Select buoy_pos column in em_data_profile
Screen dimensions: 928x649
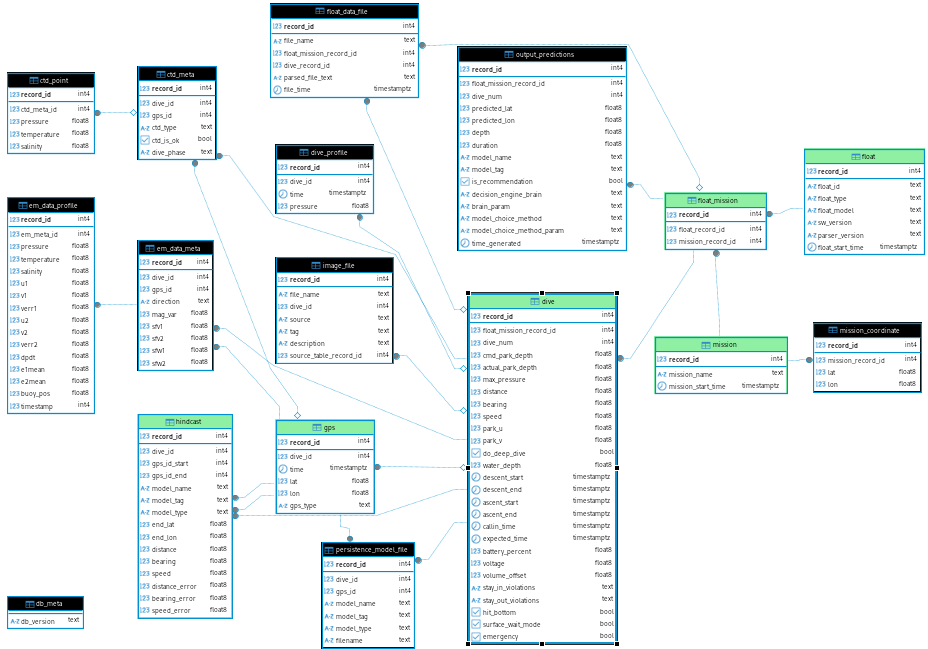point(50,393)
